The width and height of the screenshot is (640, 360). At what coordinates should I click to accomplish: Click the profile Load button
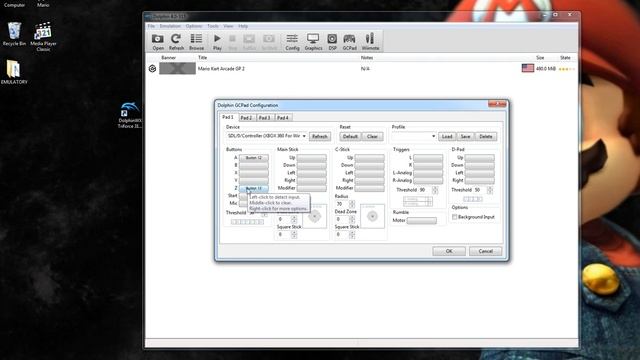[447, 136]
